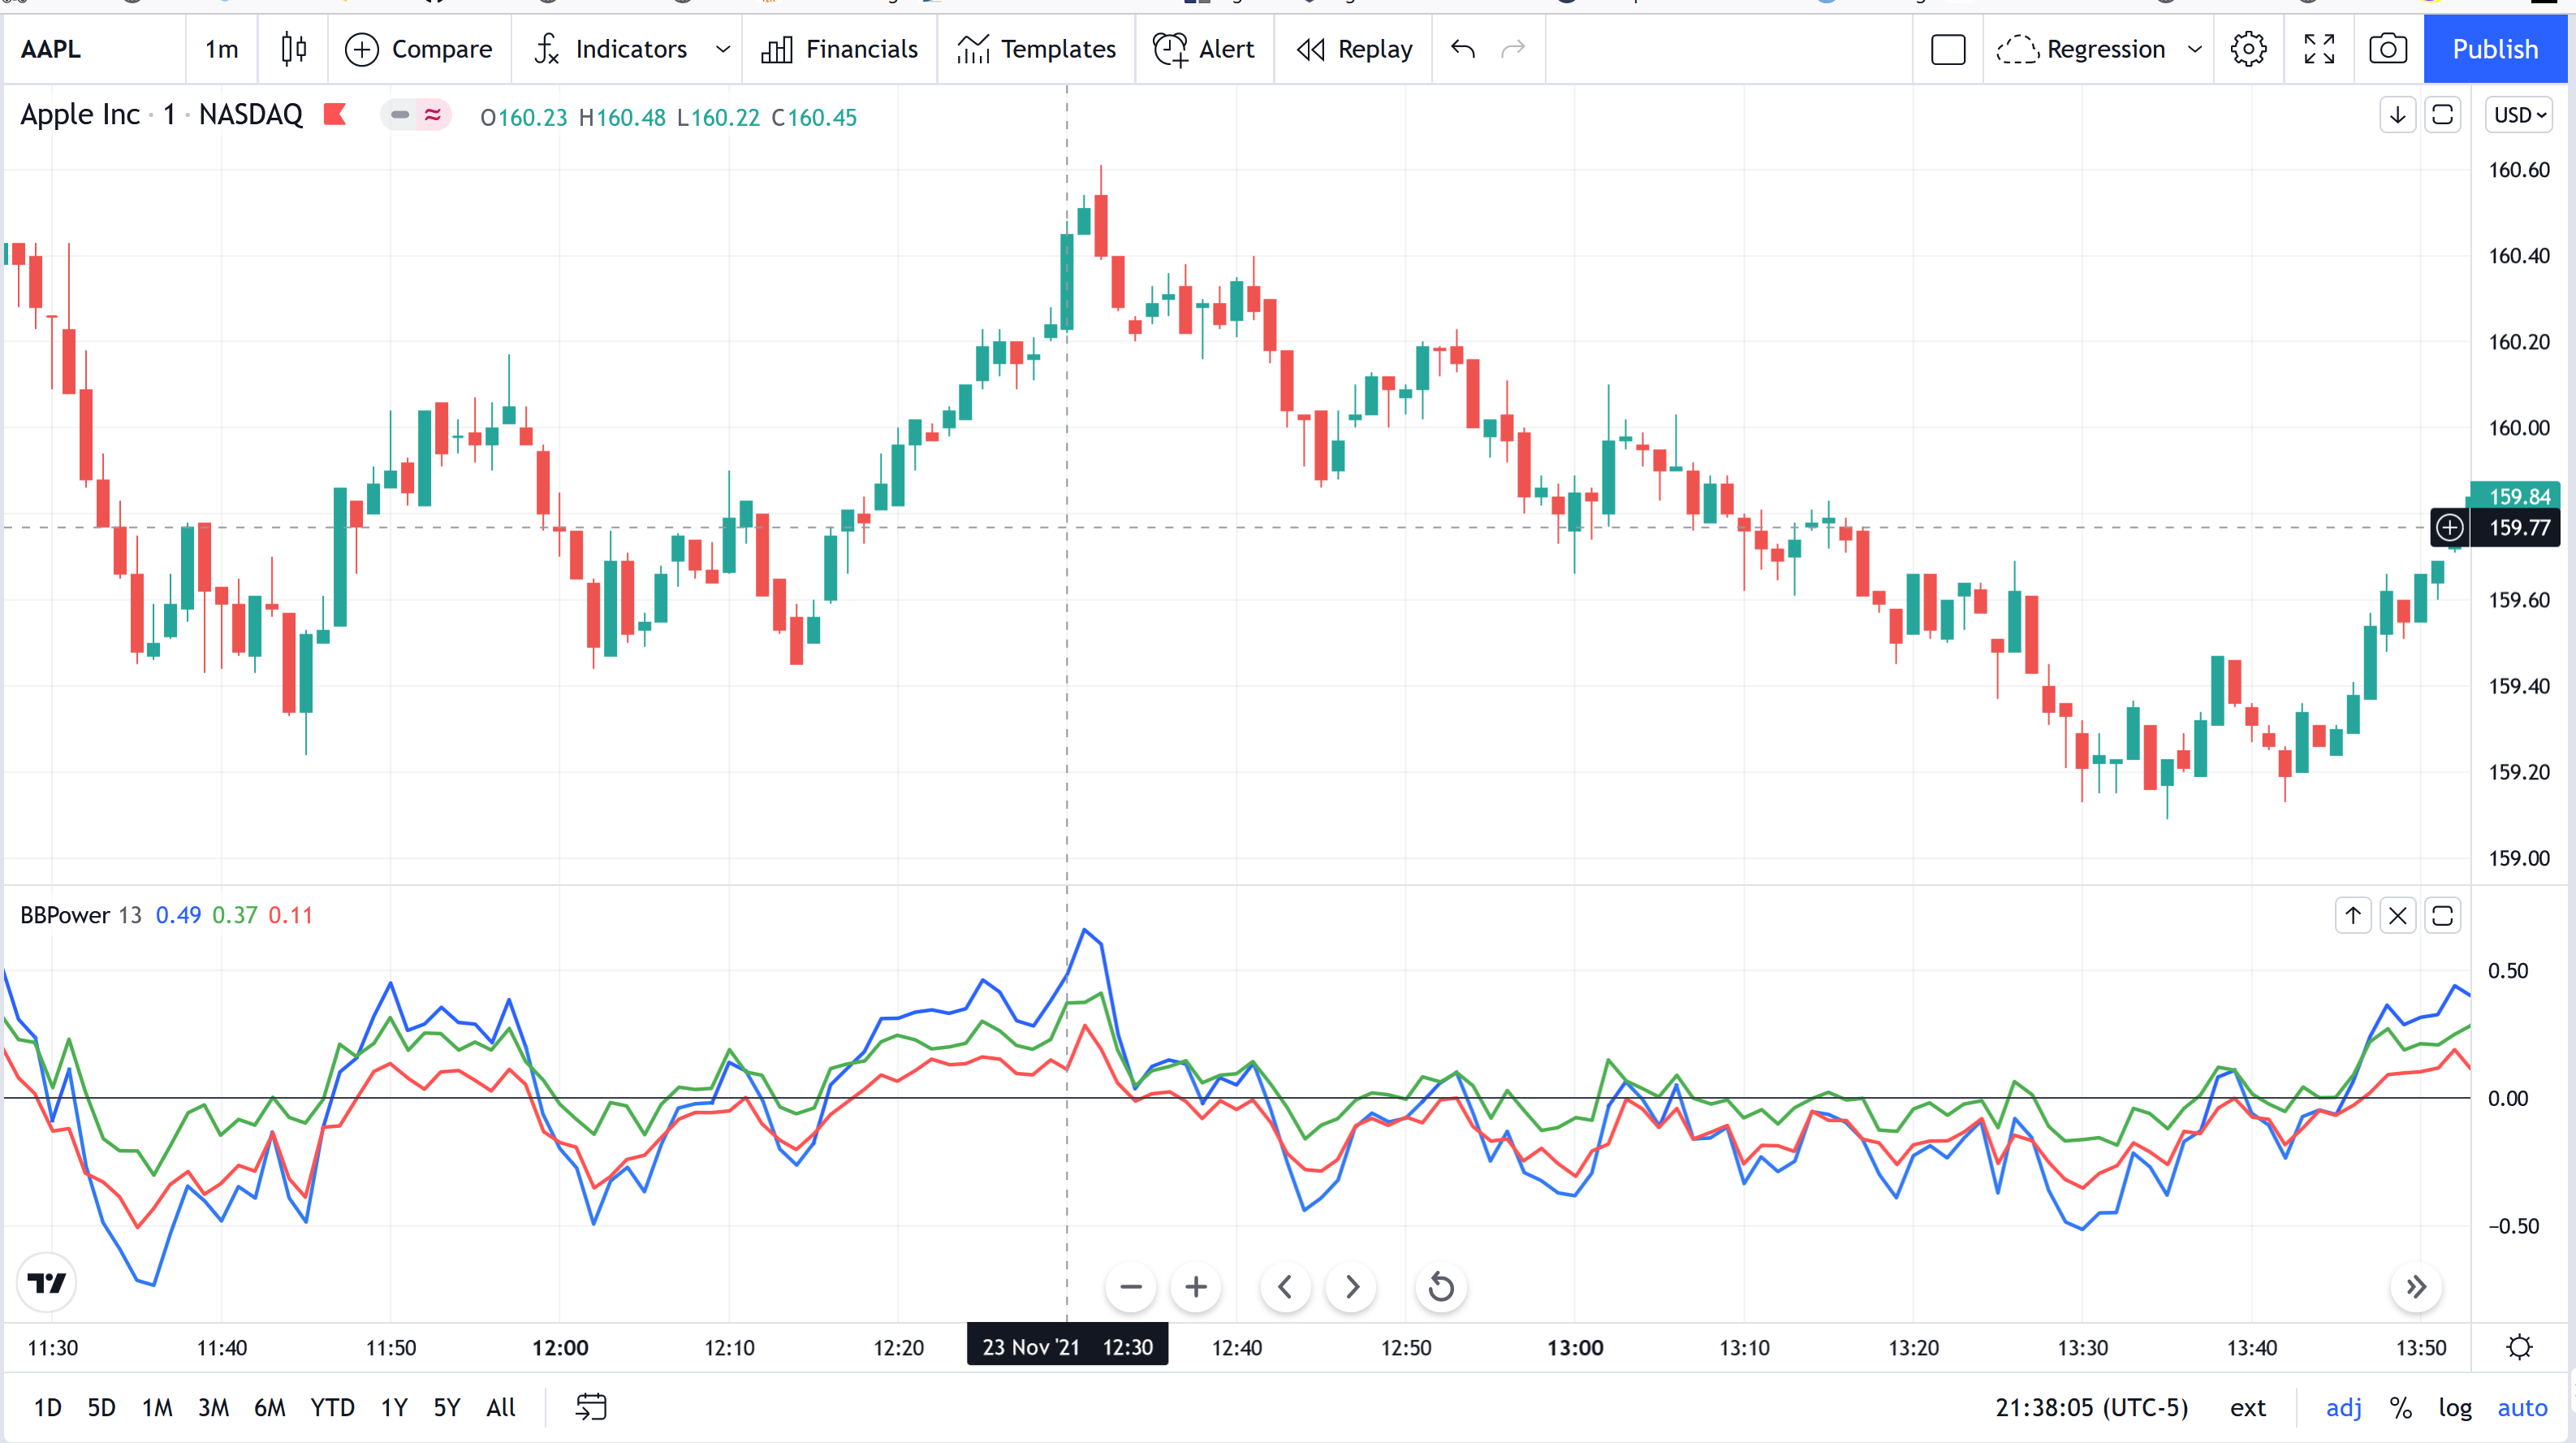Select the 6M date range

point(269,1408)
